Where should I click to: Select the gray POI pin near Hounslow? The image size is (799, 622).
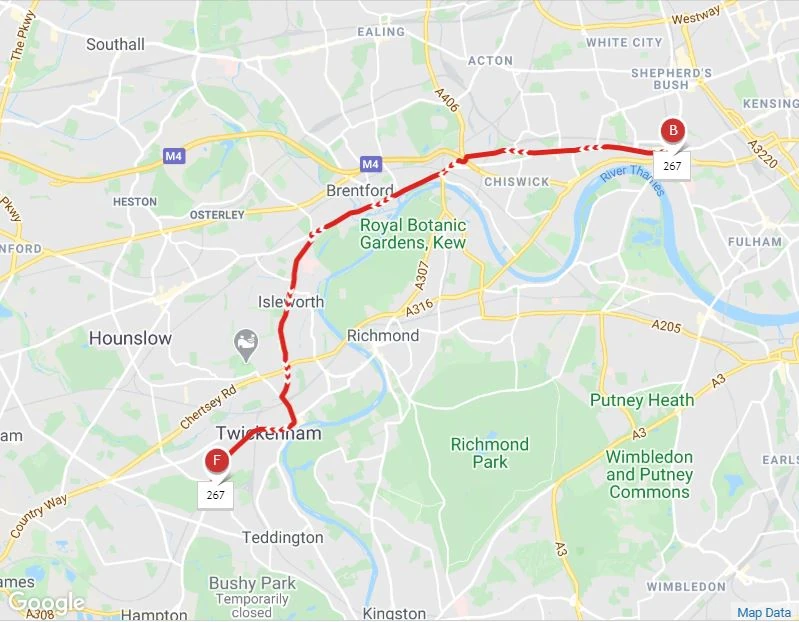pos(246,345)
